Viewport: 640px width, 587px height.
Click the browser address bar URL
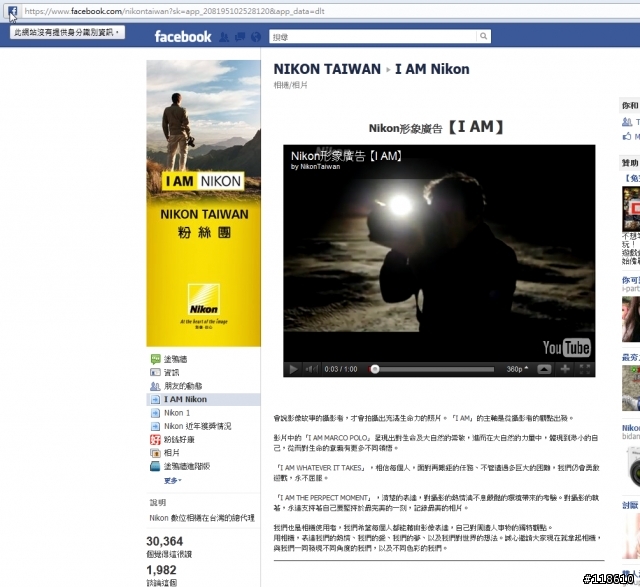(174, 11)
